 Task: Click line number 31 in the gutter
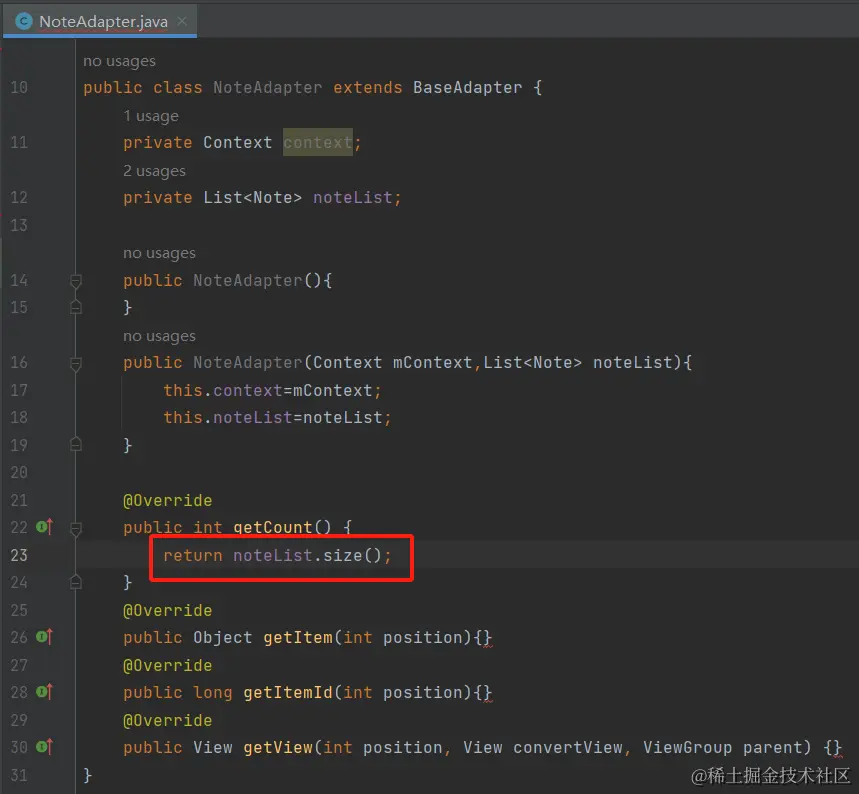(x=19, y=775)
